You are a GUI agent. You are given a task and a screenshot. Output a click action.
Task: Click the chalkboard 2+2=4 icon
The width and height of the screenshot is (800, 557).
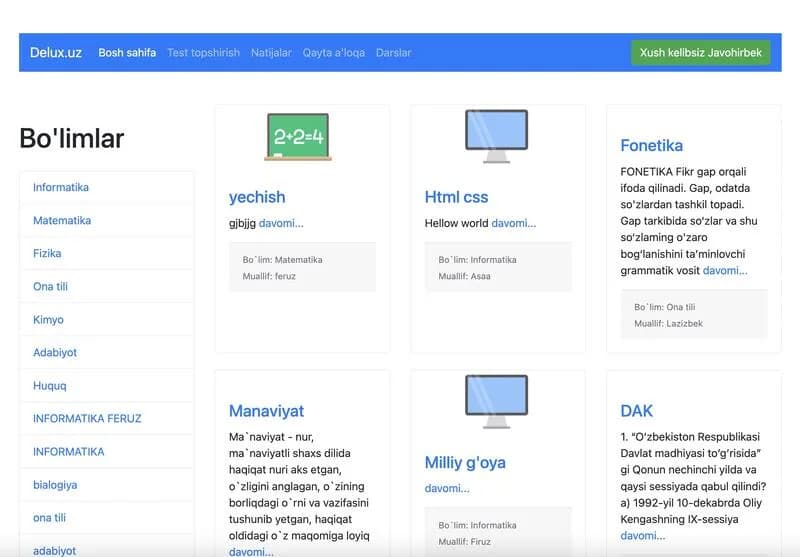click(x=298, y=137)
